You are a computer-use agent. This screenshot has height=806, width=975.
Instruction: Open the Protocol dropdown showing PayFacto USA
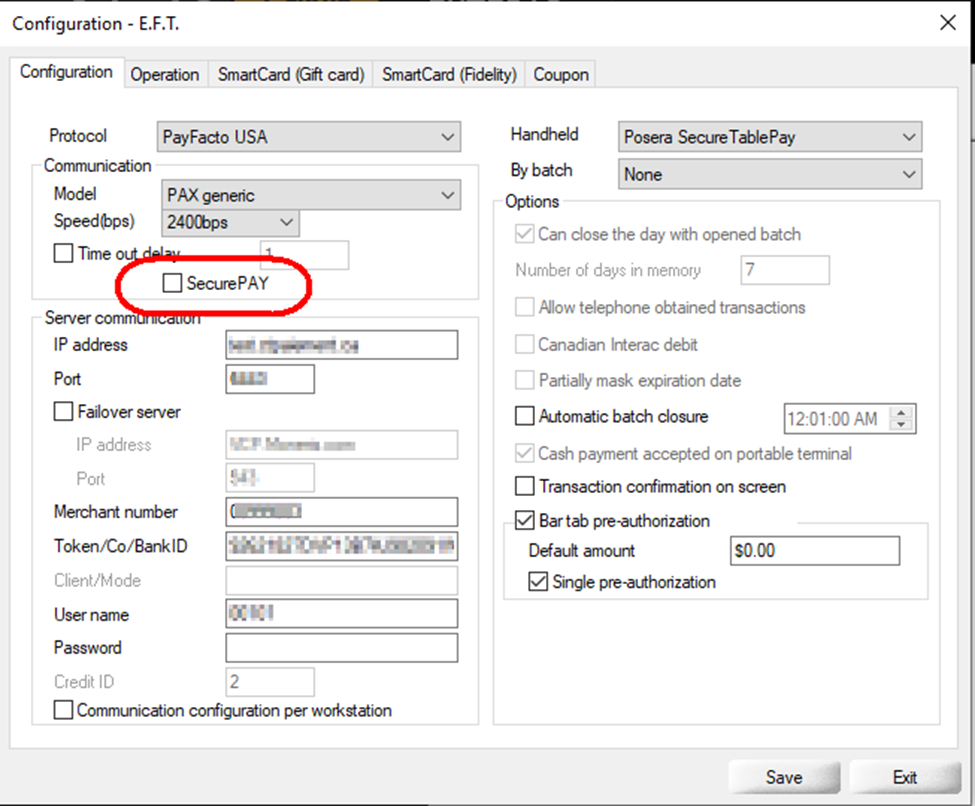308,137
